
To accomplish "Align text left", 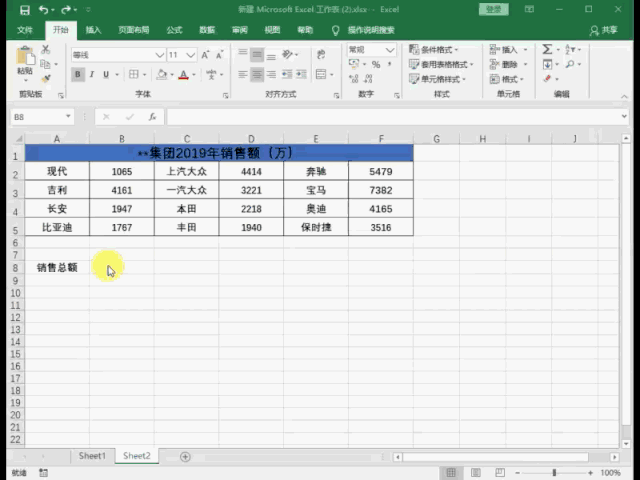I will pyautogui.click(x=242, y=74).
